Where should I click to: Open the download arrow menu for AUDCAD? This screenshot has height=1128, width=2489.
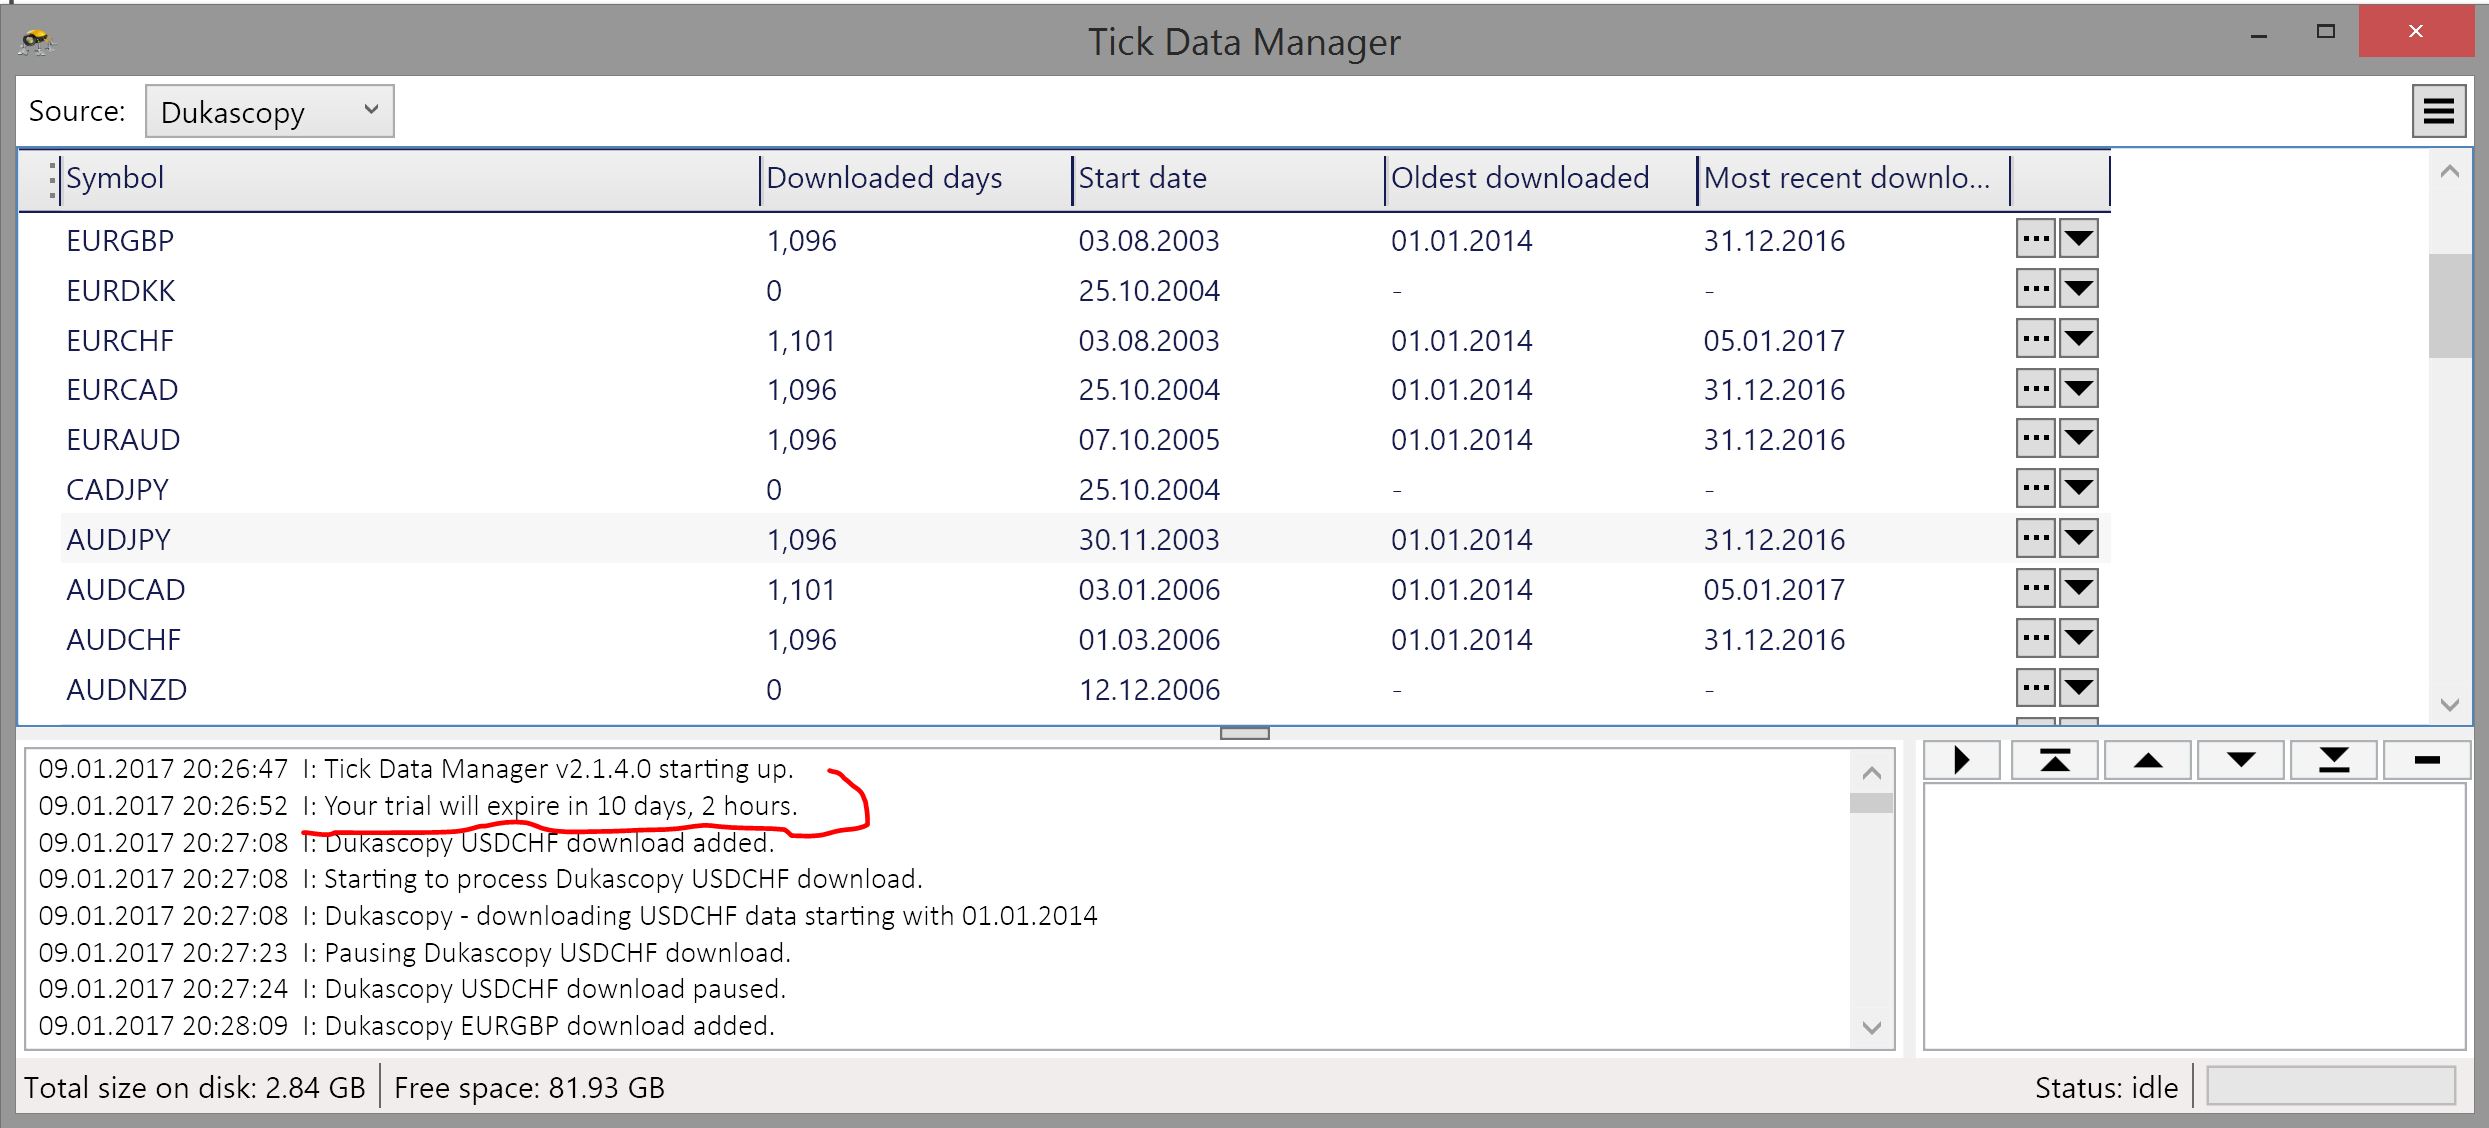2079,589
